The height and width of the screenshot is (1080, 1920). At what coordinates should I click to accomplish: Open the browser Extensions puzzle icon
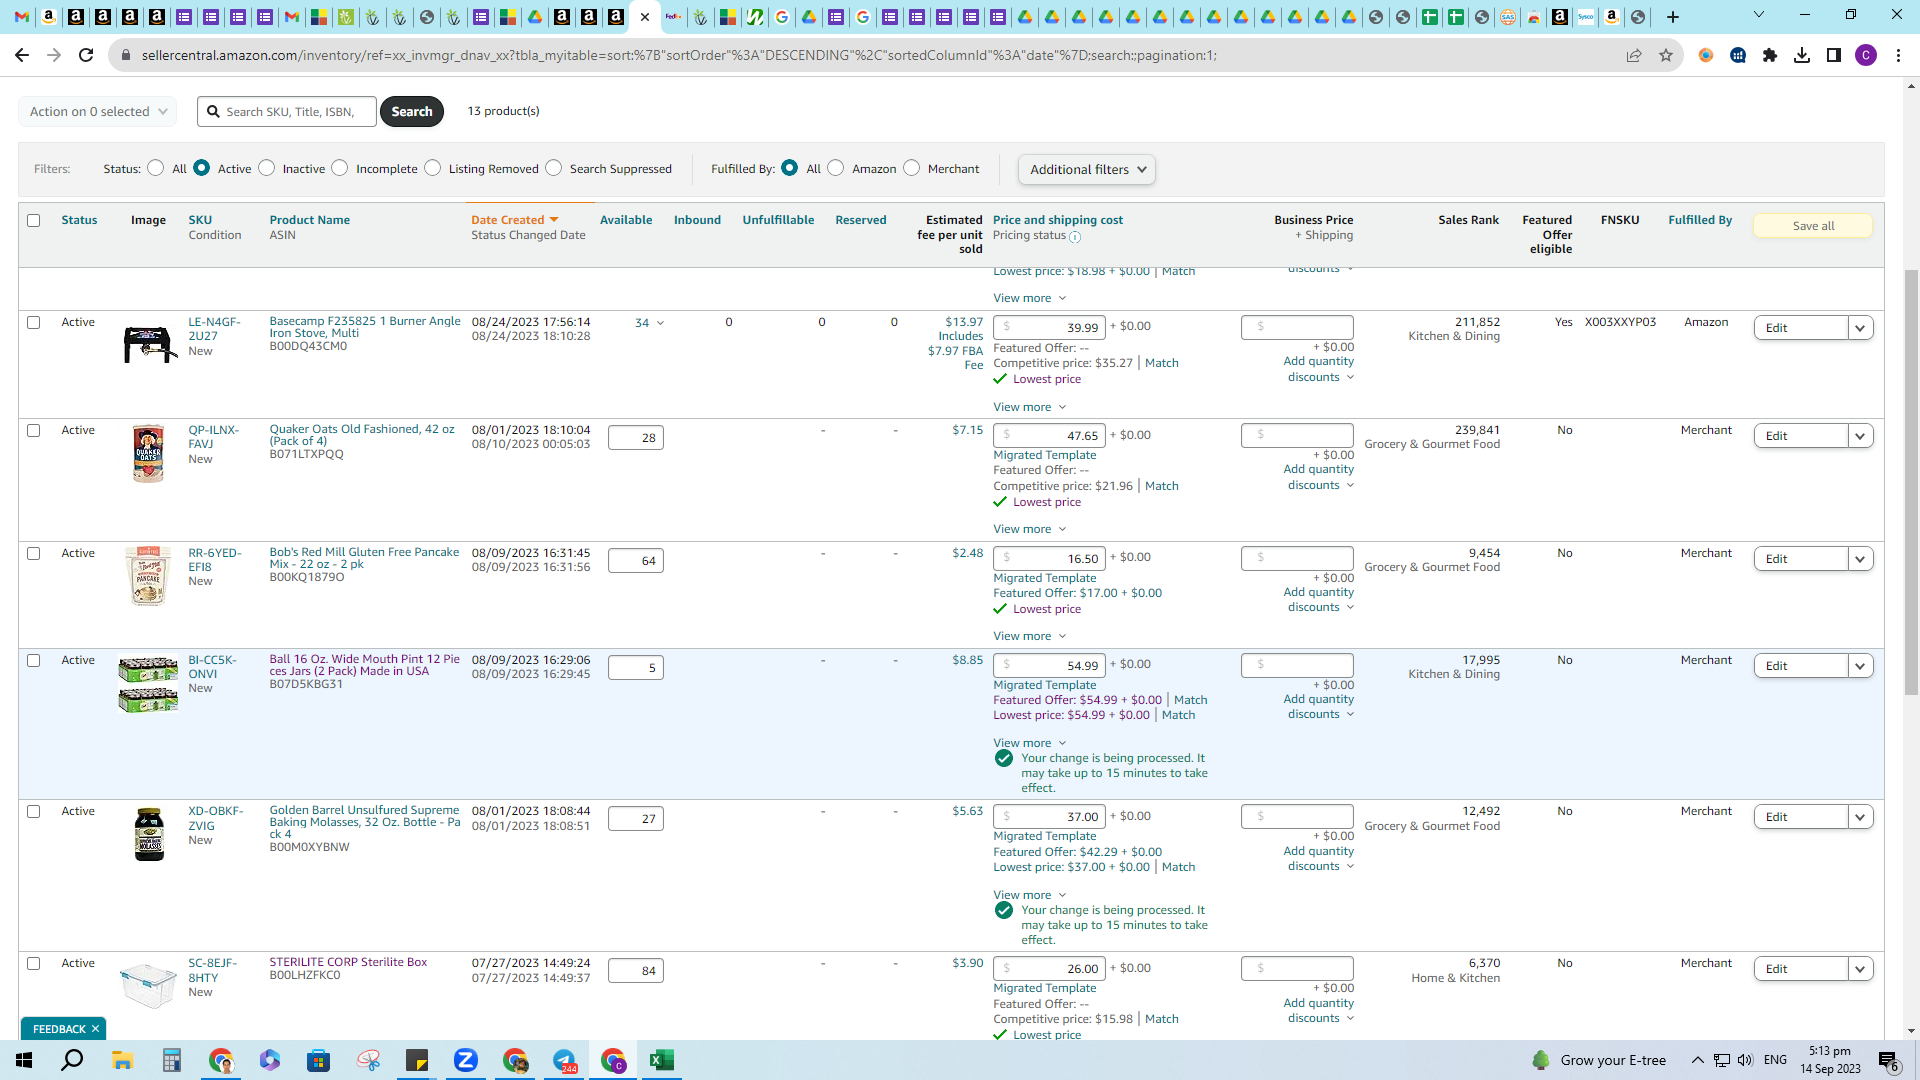(x=1770, y=56)
